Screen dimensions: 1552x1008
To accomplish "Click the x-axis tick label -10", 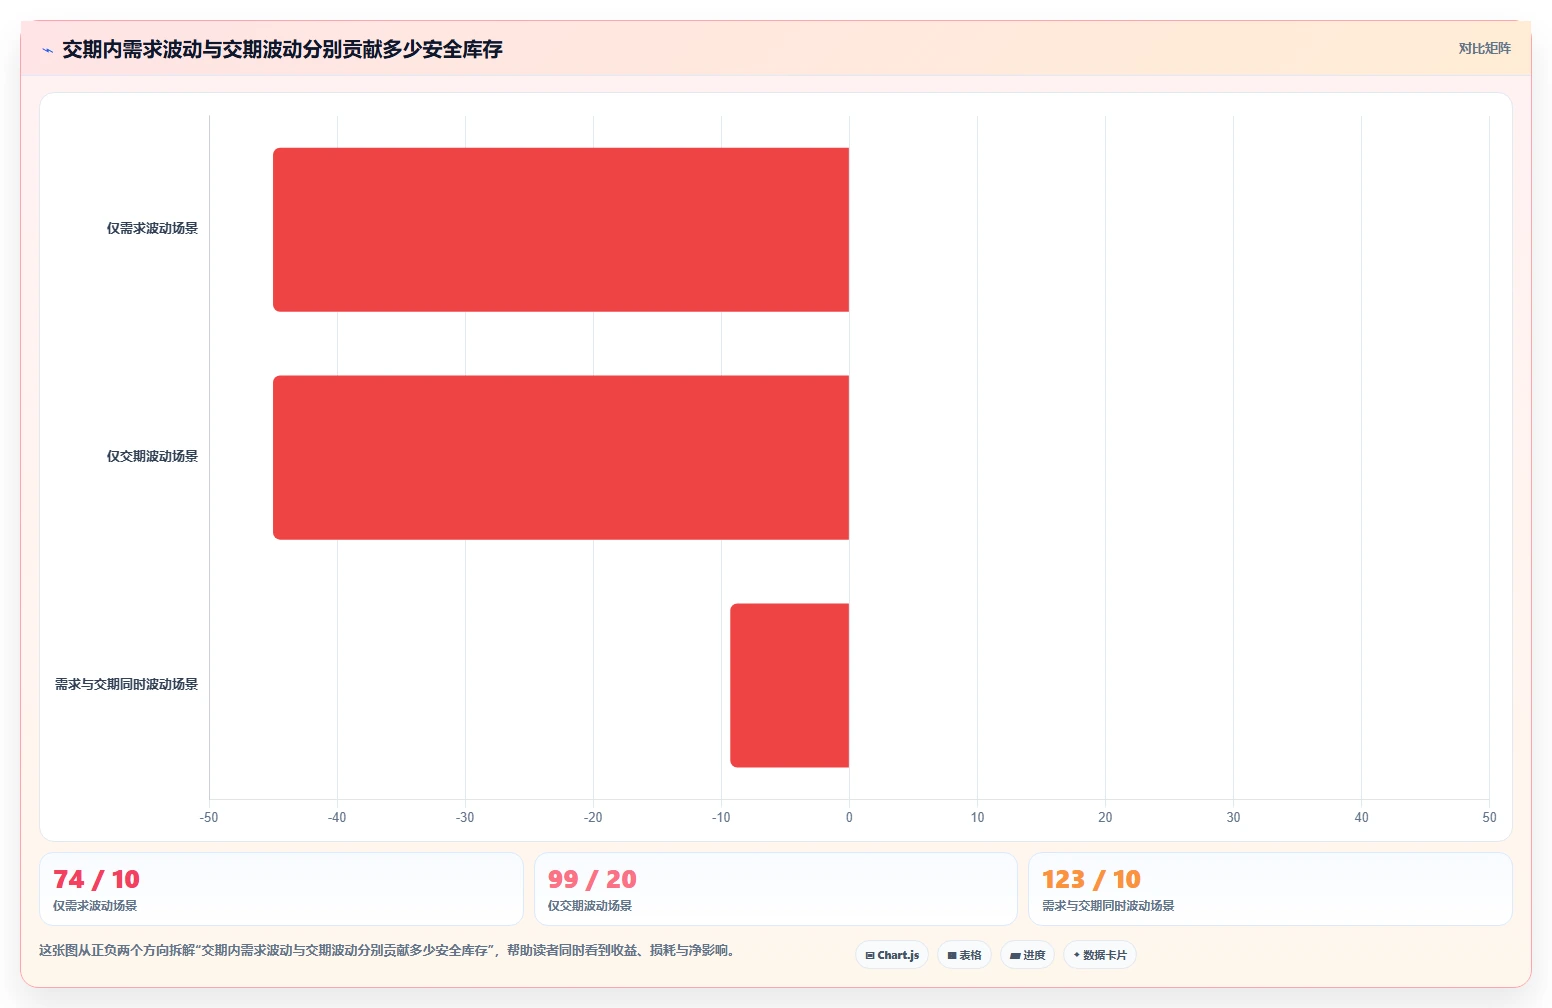I will [x=721, y=817].
